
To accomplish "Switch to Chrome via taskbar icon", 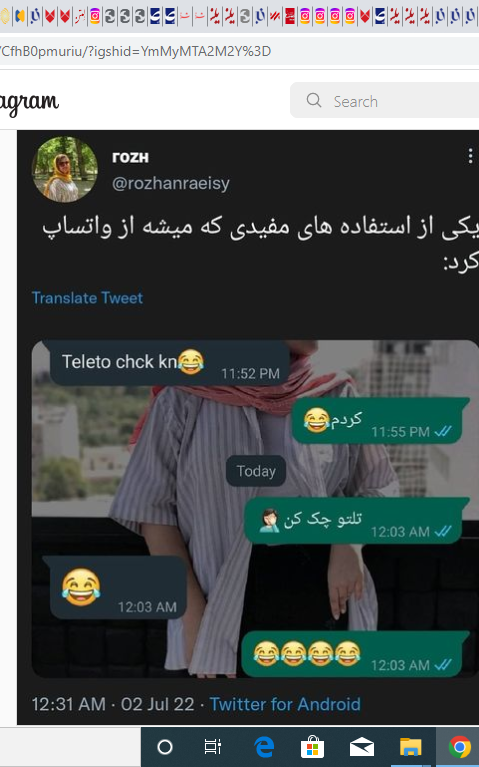I will (x=459, y=747).
